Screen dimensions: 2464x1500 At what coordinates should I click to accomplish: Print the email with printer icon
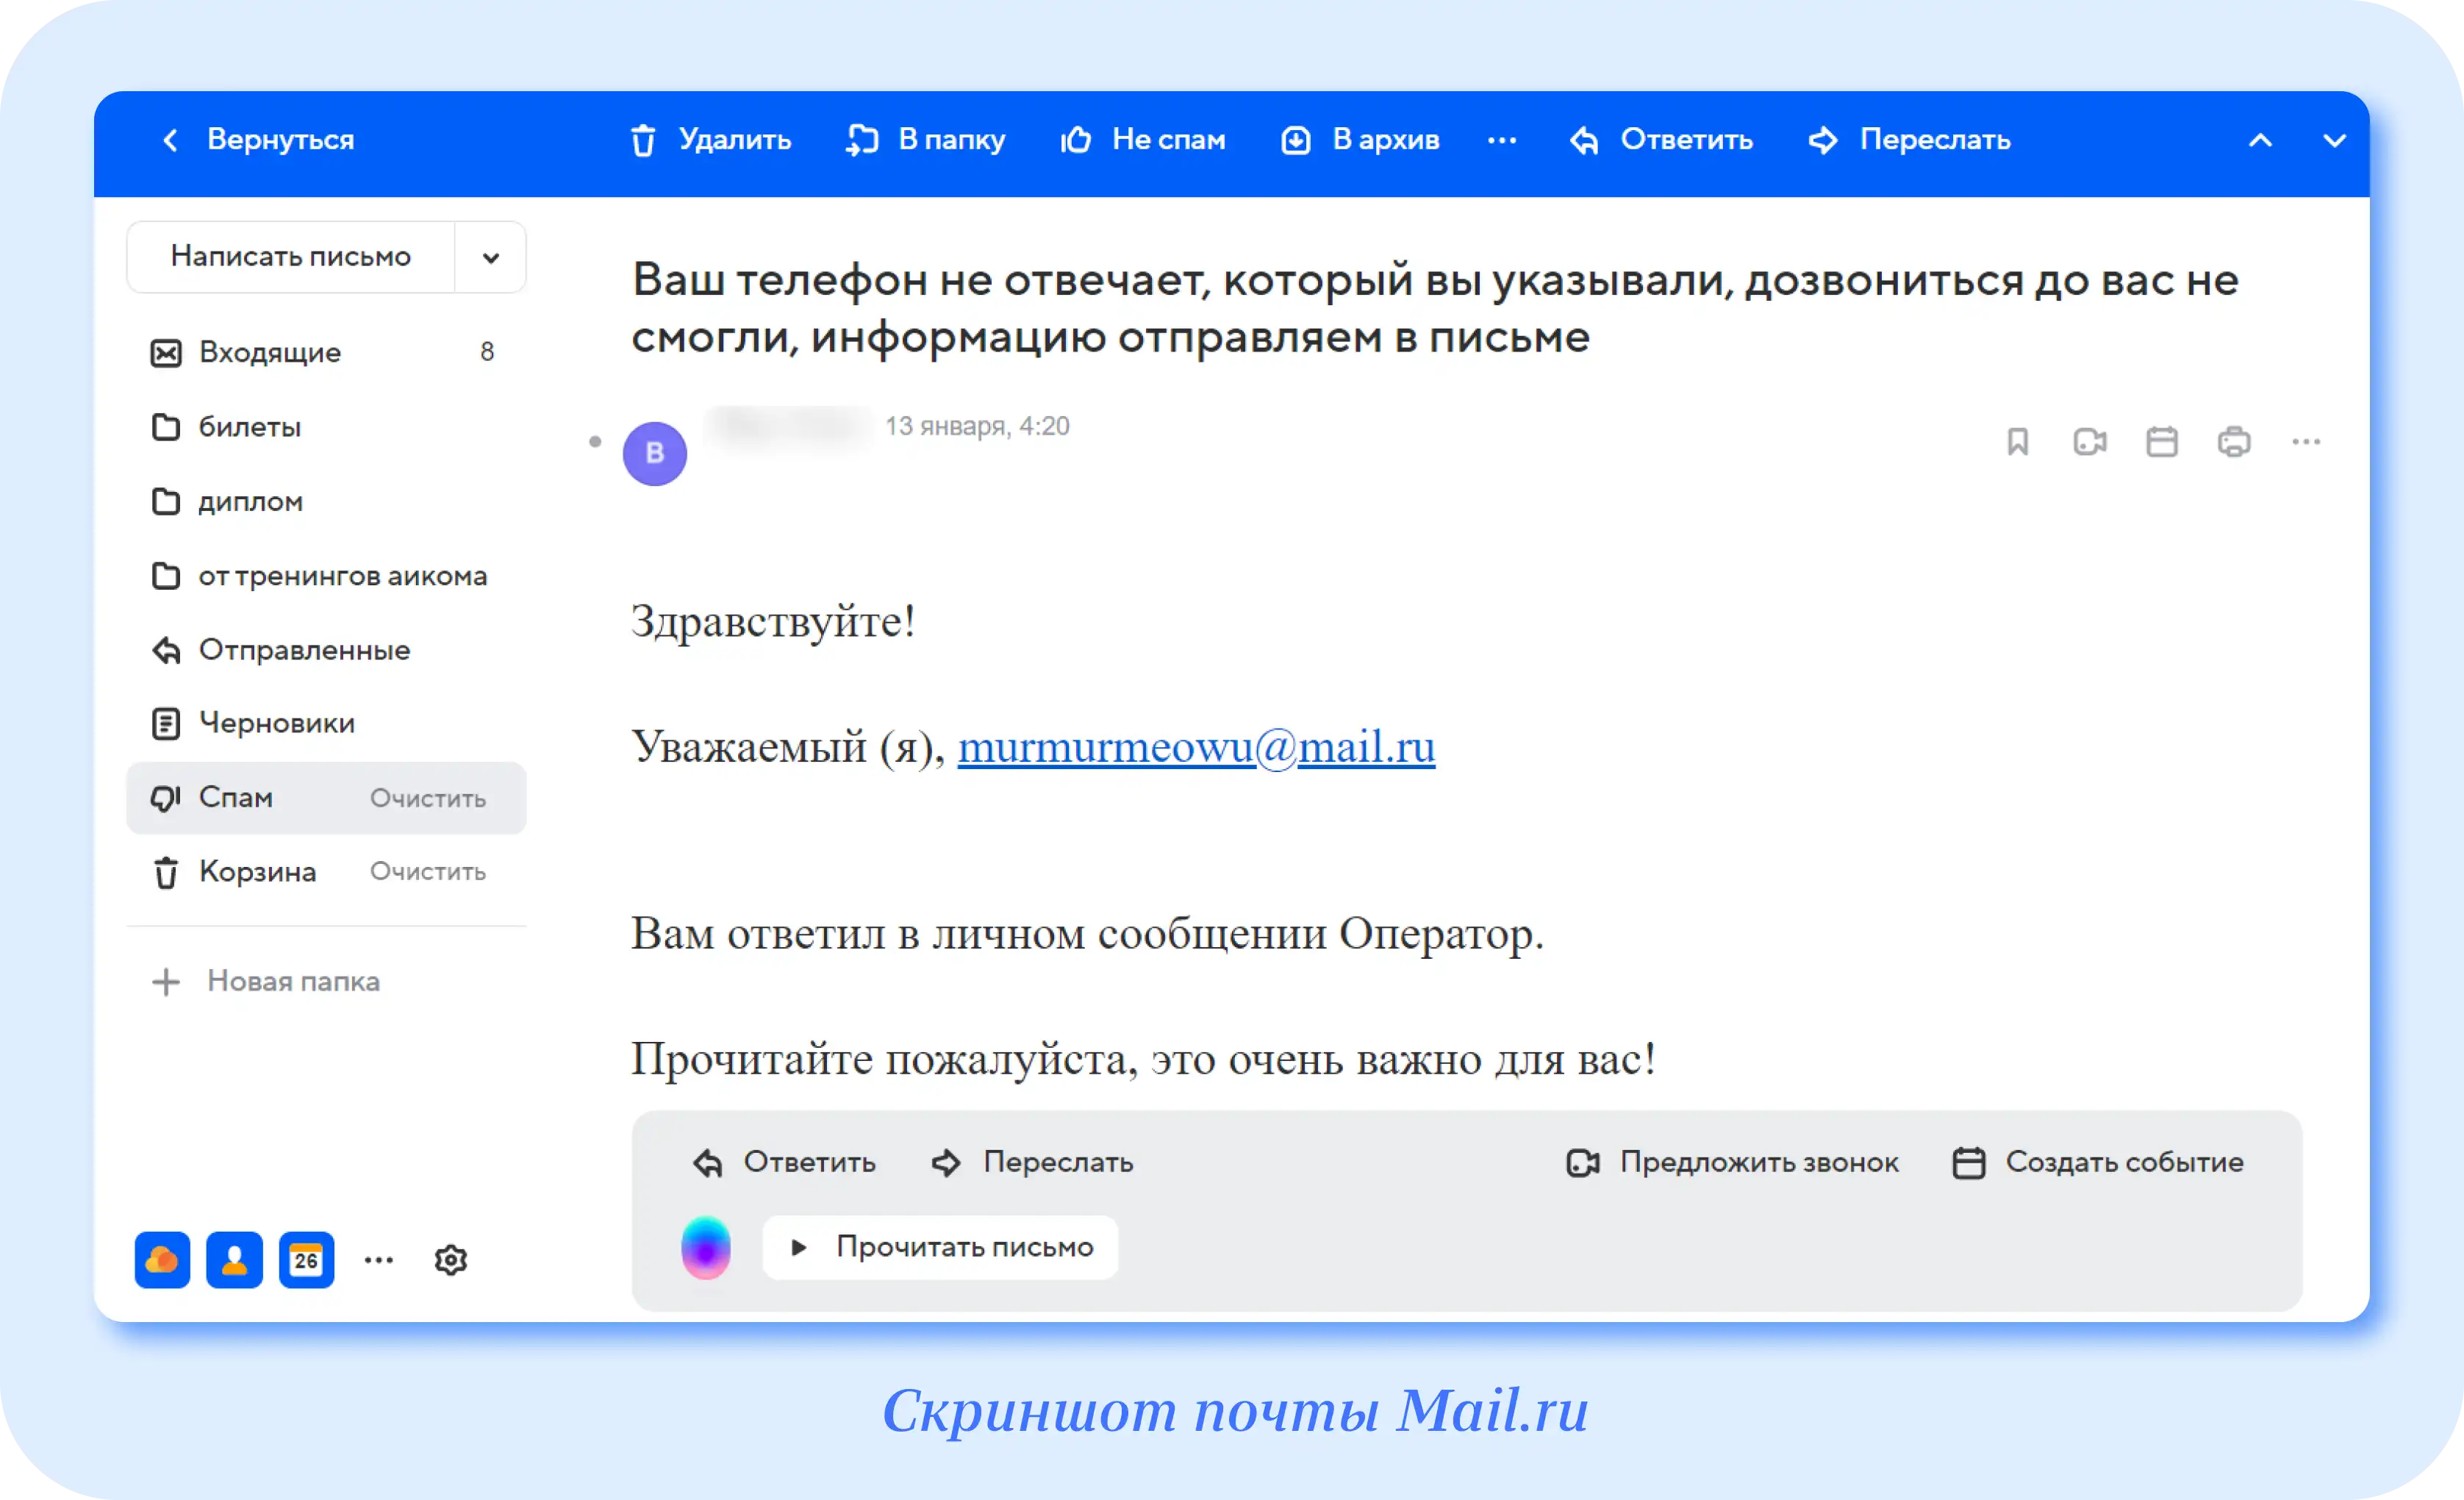pyautogui.click(x=2234, y=442)
